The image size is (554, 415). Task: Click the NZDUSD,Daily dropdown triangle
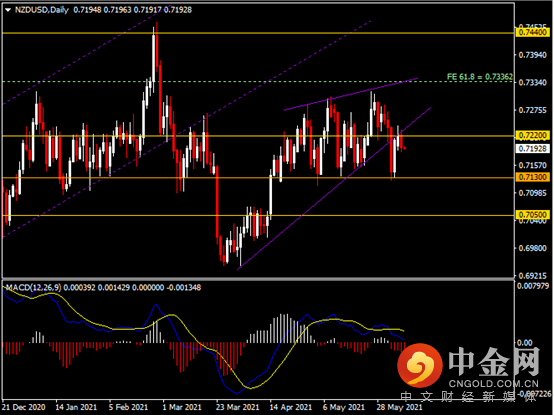pyautogui.click(x=8, y=10)
